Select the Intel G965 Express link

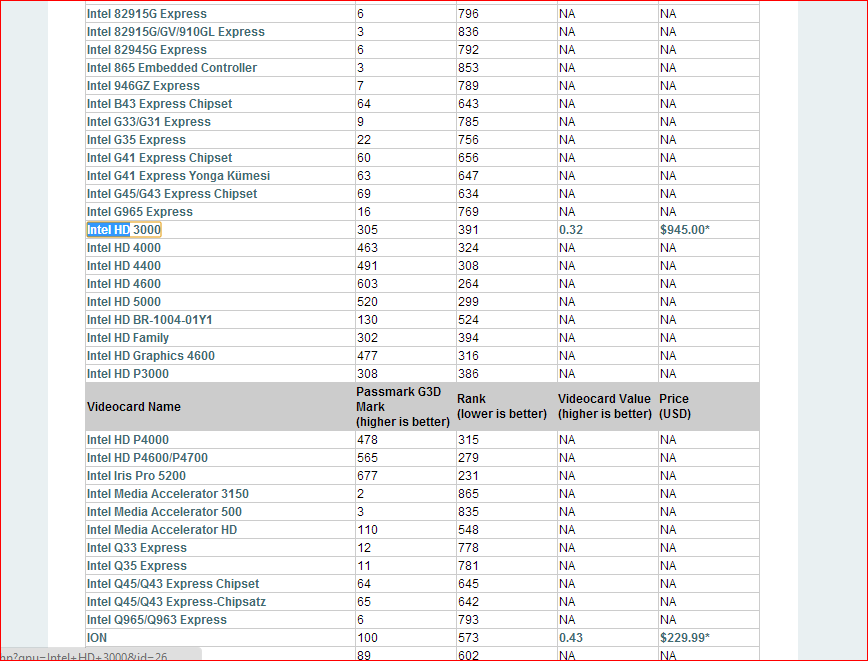click(140, 212)
